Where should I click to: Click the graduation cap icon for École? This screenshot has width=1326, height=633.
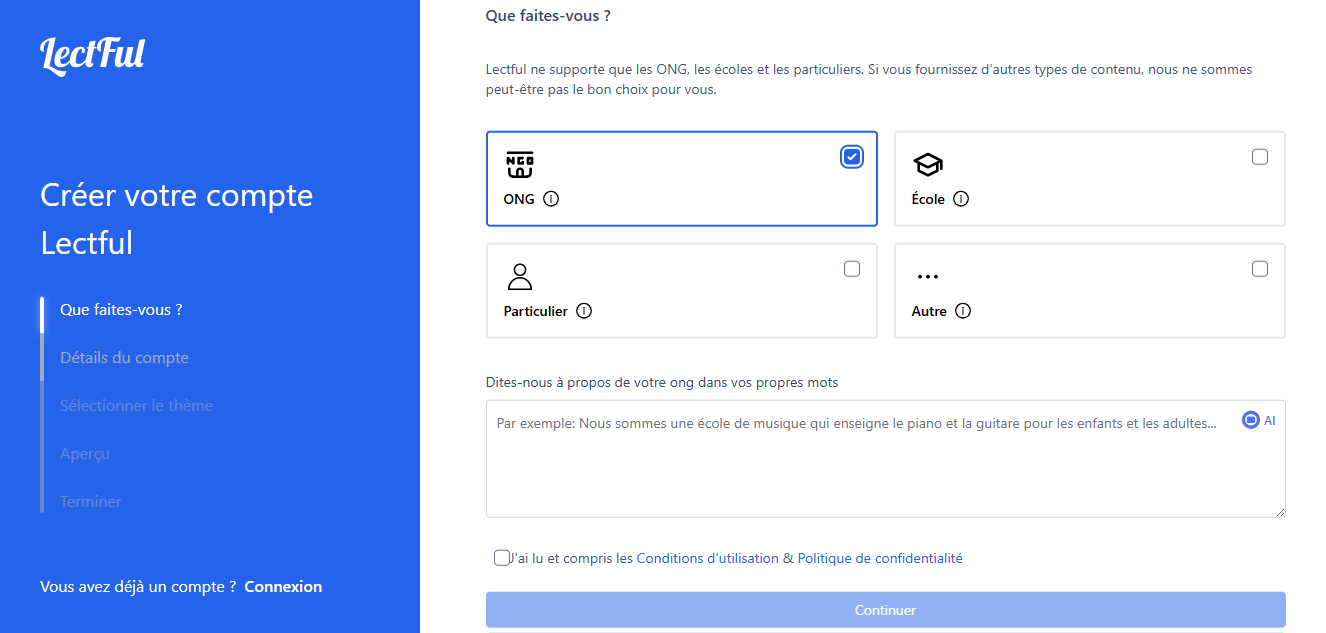pos(927,163)
